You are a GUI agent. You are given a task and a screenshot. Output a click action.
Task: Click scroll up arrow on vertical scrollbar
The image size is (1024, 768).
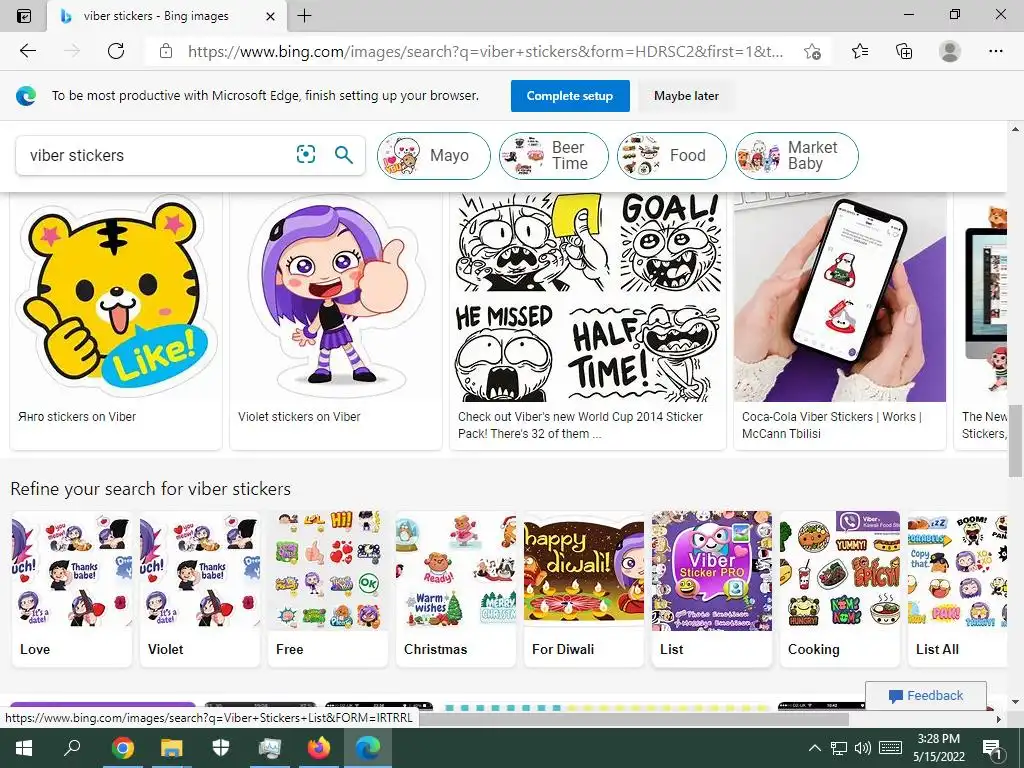point(1016,129)
